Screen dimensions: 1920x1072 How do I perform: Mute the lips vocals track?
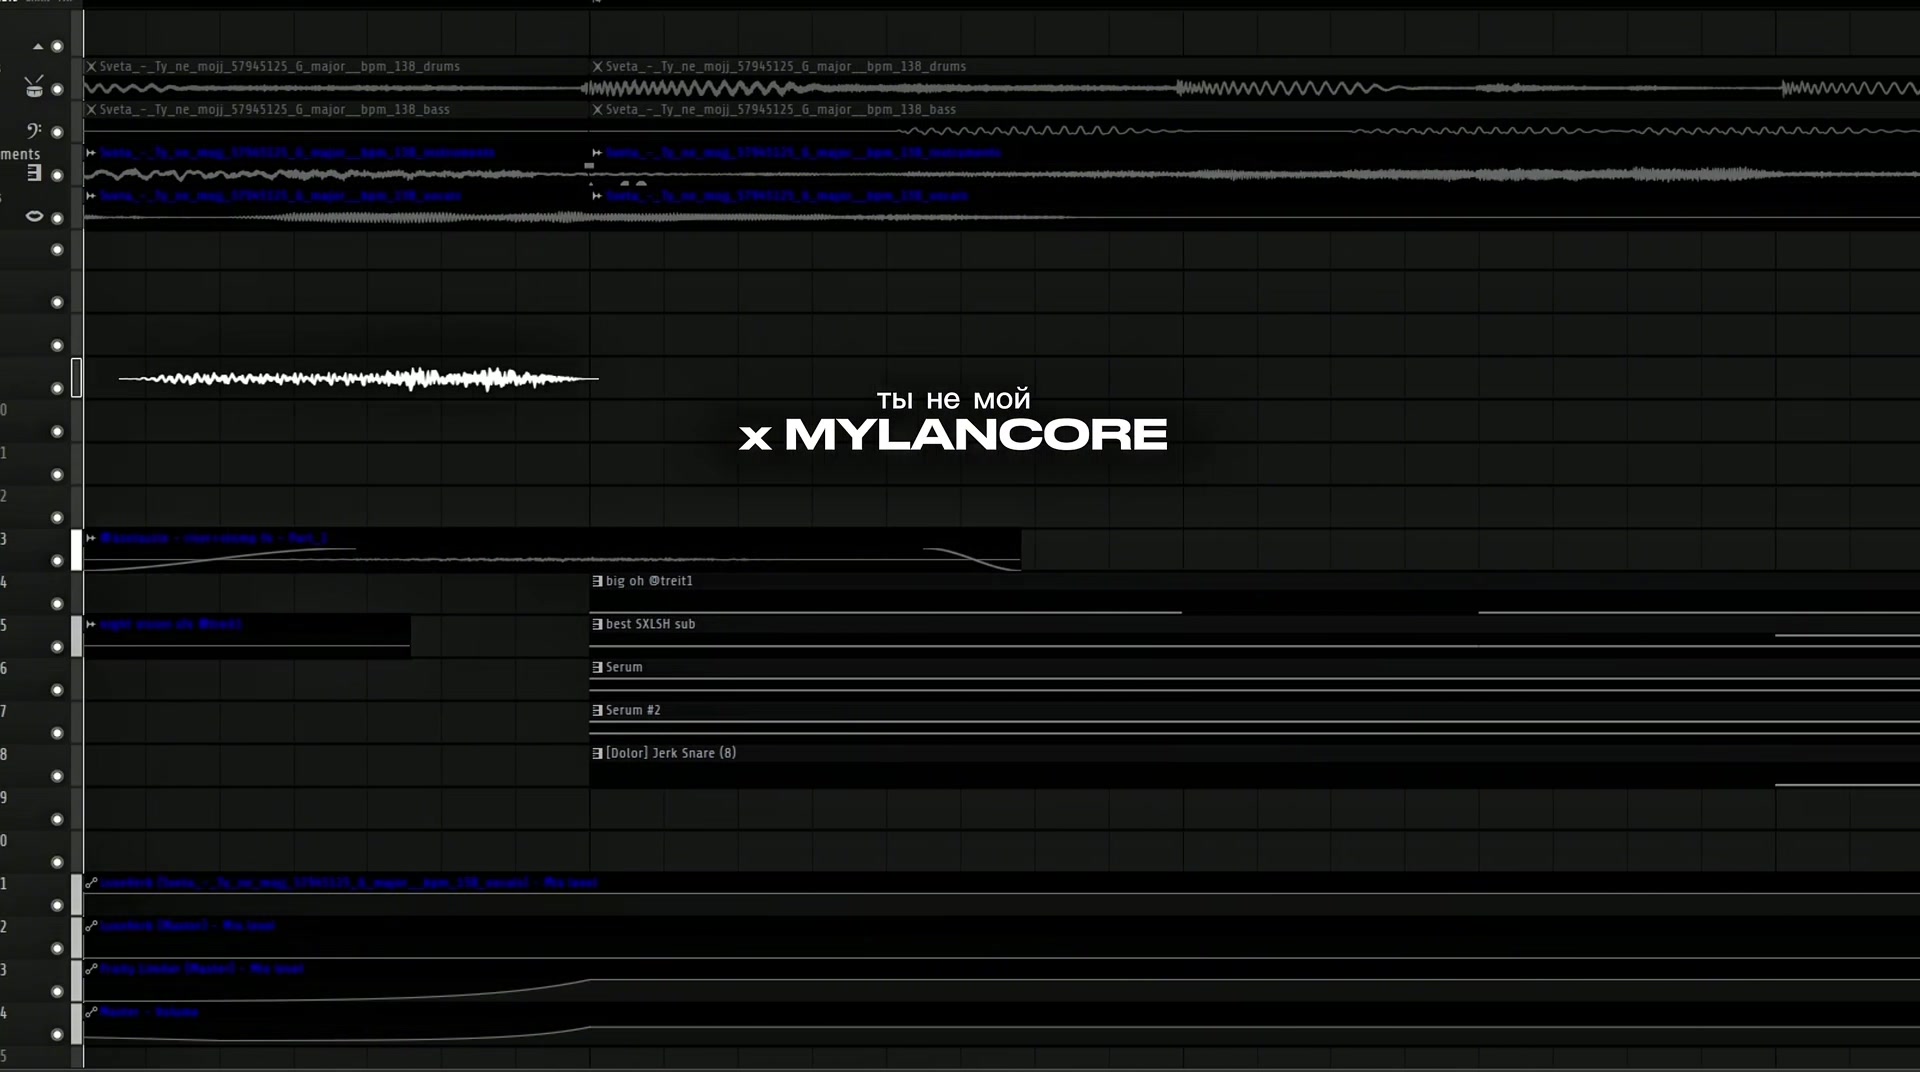coord(57,218)
